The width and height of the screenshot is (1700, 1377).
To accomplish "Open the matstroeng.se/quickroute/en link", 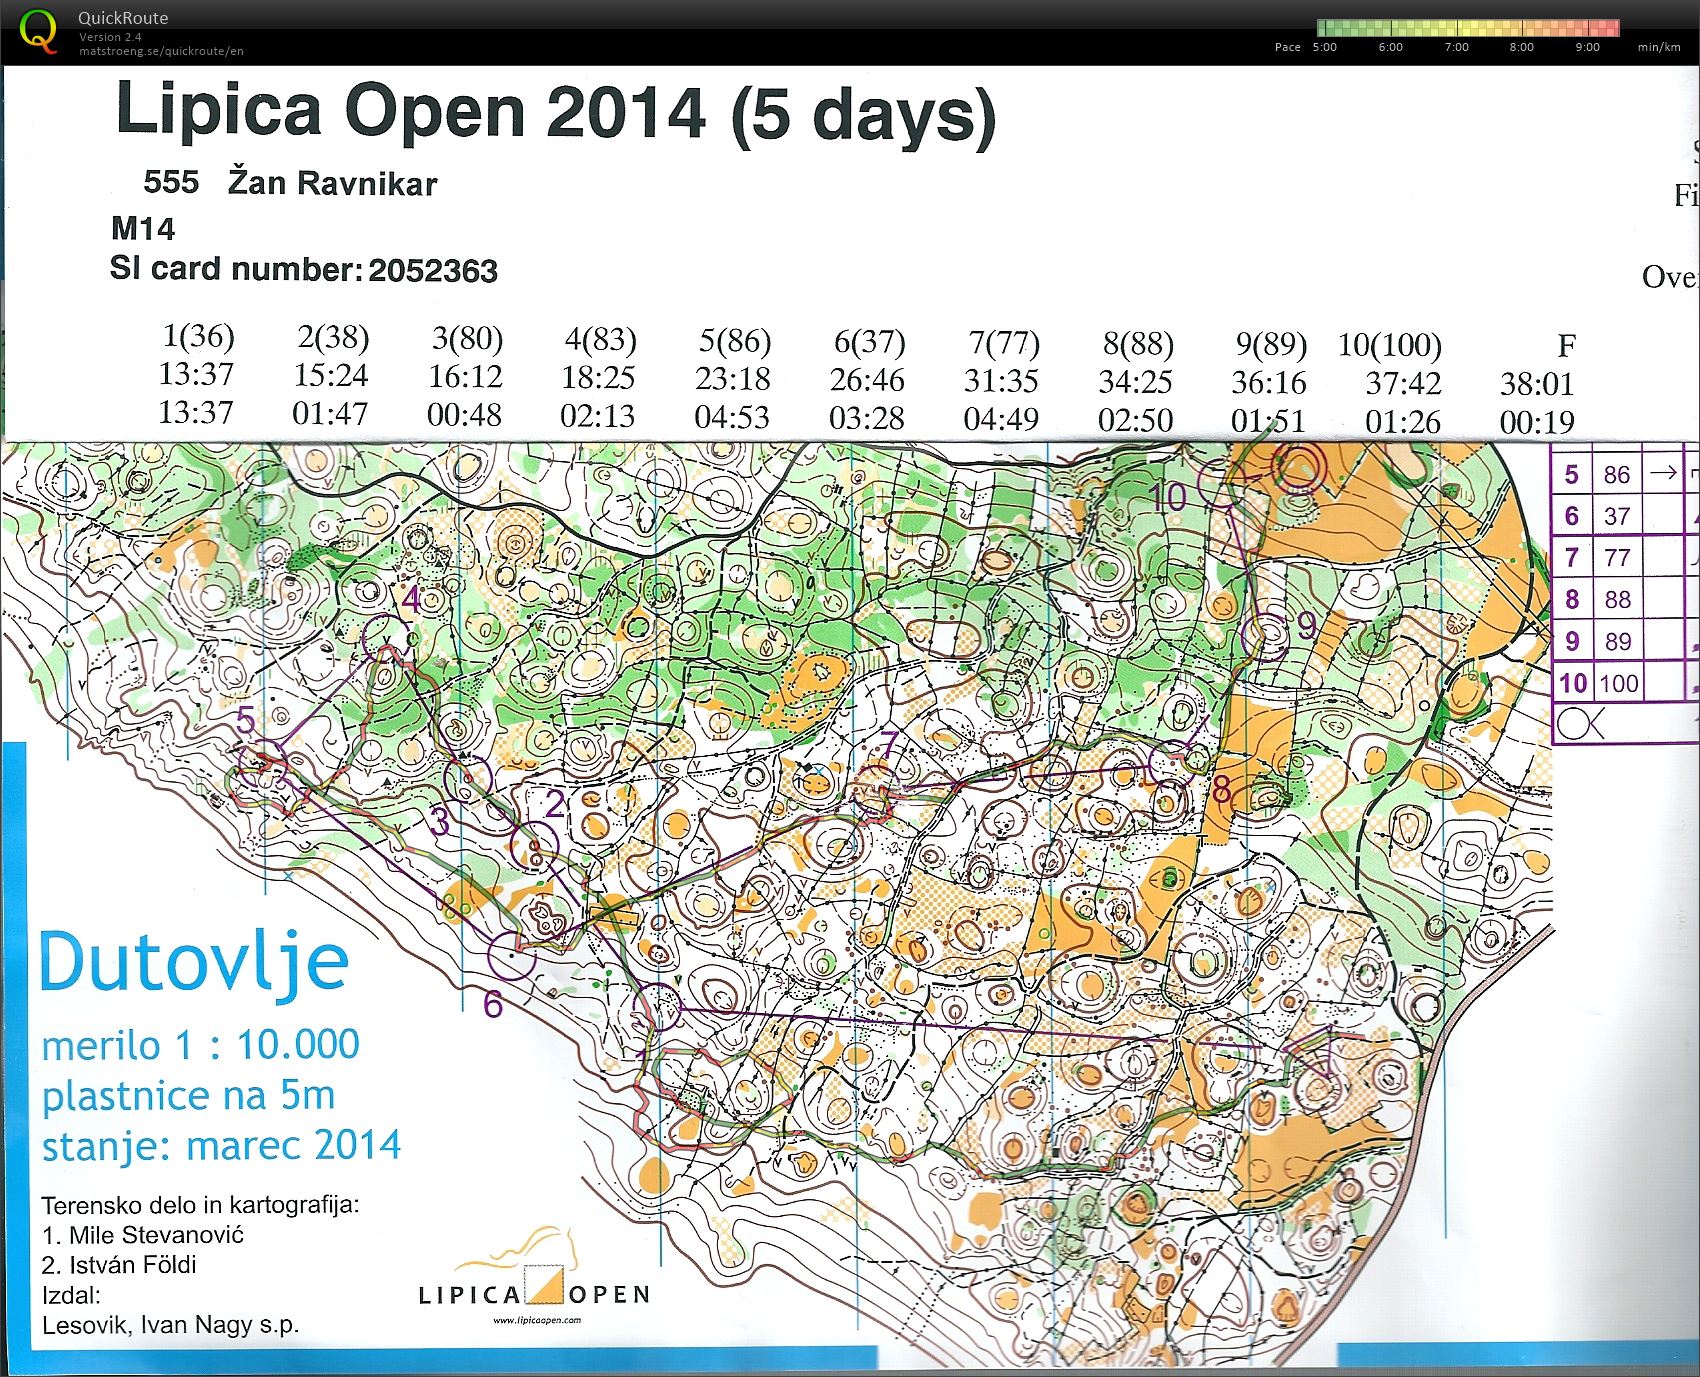I will coord(161,51).
